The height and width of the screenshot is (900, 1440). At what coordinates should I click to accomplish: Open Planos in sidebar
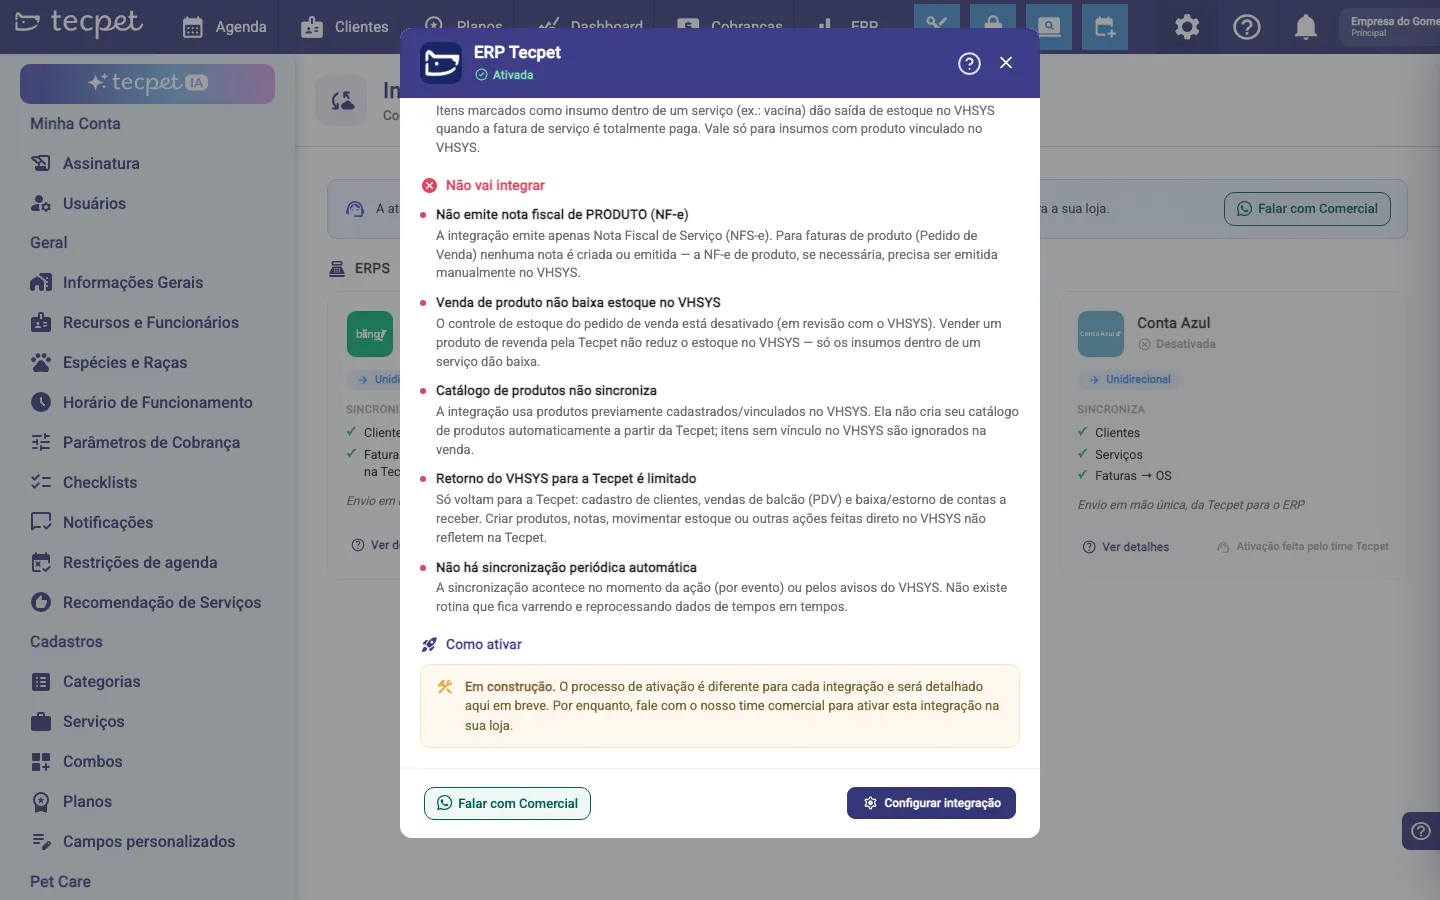(x=88, y=802)
